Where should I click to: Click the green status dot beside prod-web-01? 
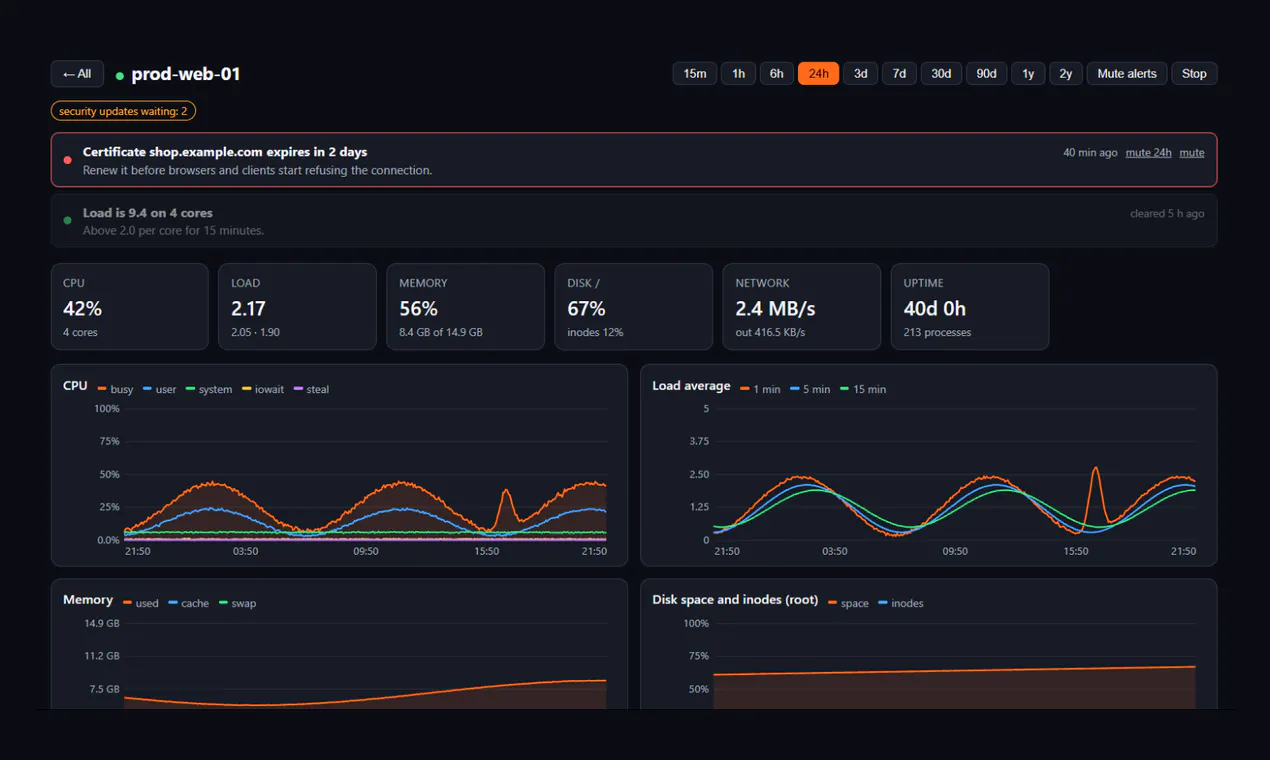pos(120,75)
